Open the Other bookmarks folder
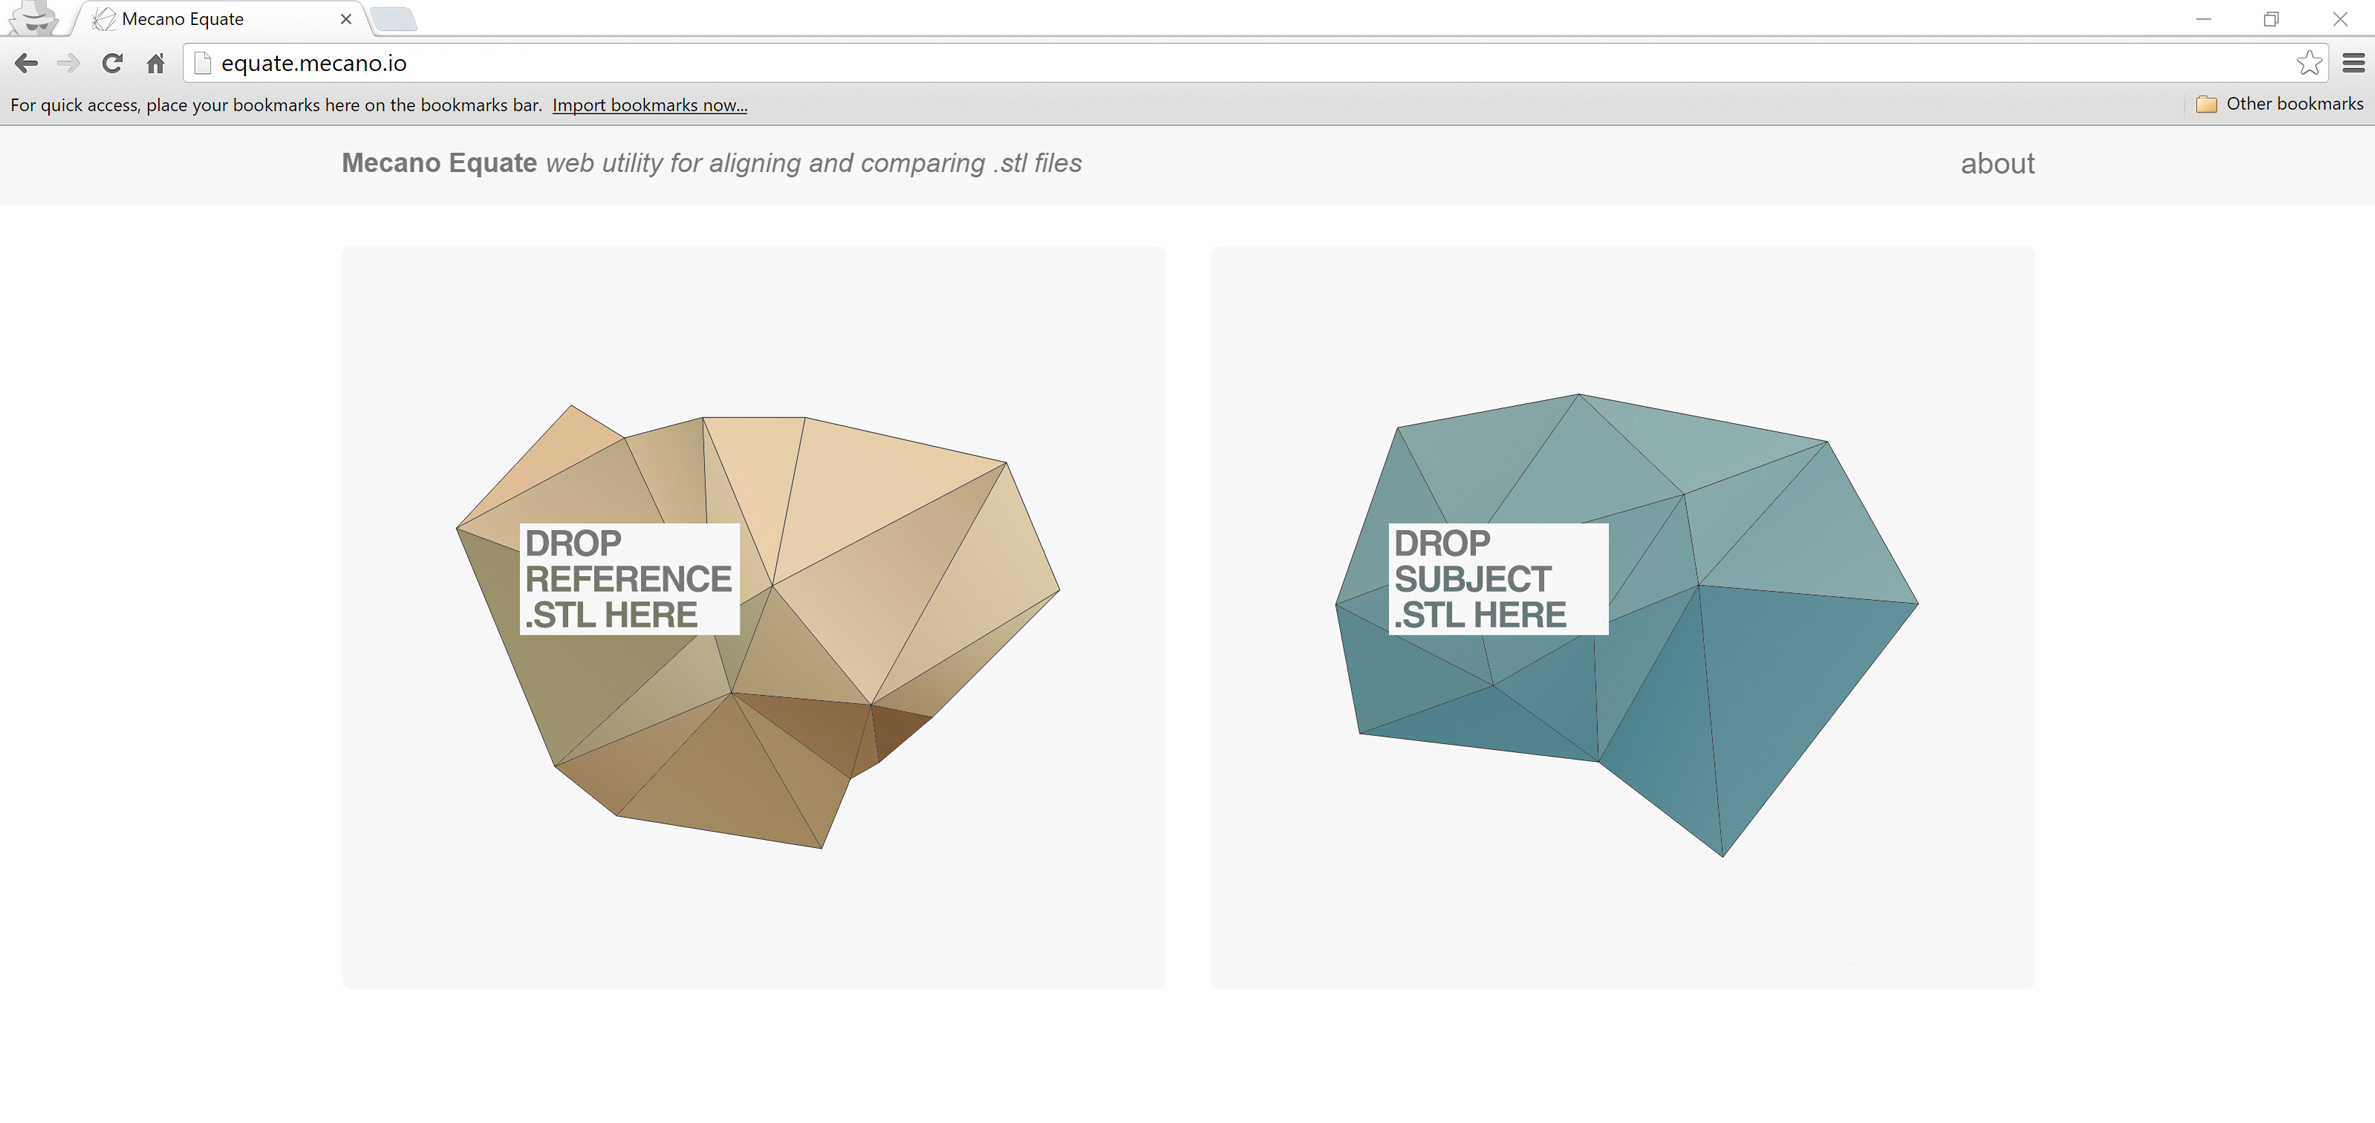Image resolution: width=2375 pixels, height=1123 pixels. coord(2279,104)
